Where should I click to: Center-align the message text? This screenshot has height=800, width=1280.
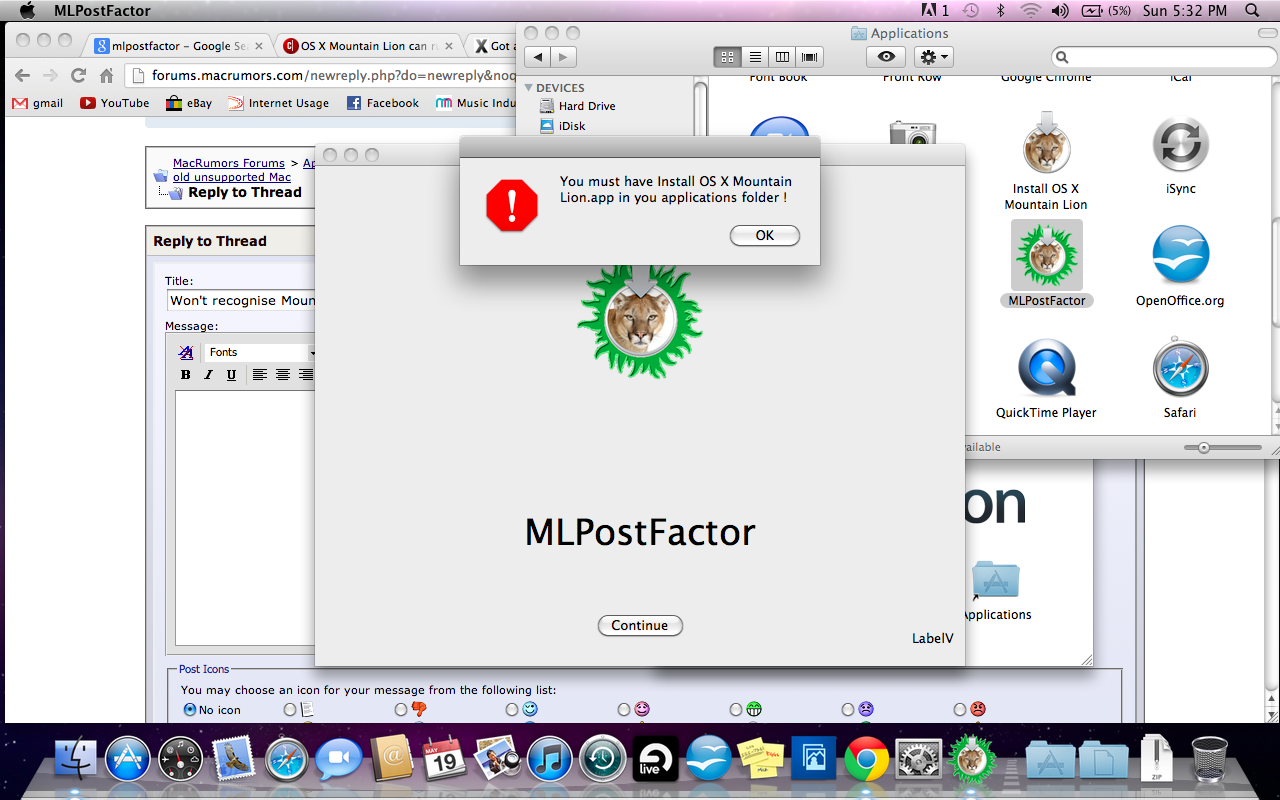[283, 375]
